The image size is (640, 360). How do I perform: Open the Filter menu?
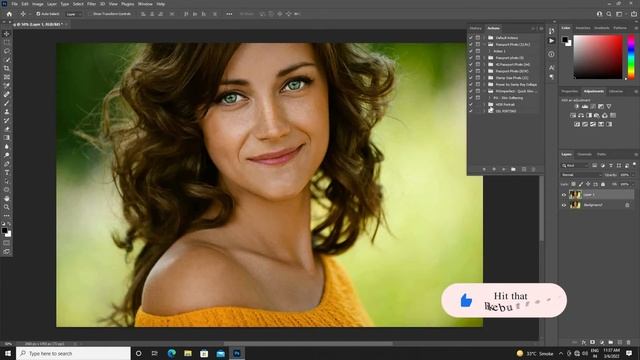[x=91, y=4]
